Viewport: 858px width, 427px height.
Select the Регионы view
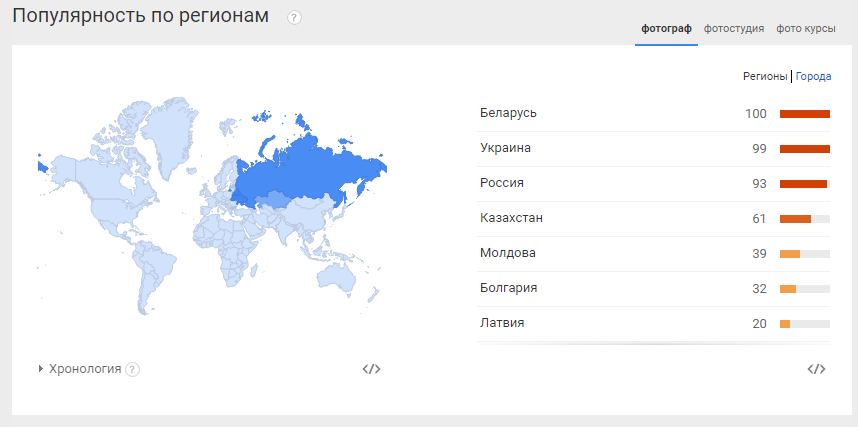(765, 77)
